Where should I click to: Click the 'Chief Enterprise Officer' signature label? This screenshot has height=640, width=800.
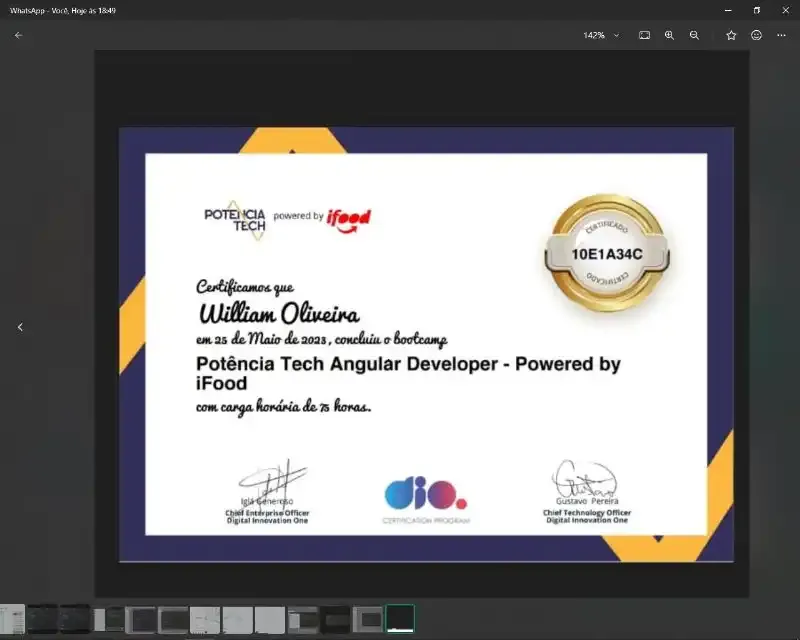(267, 513)
